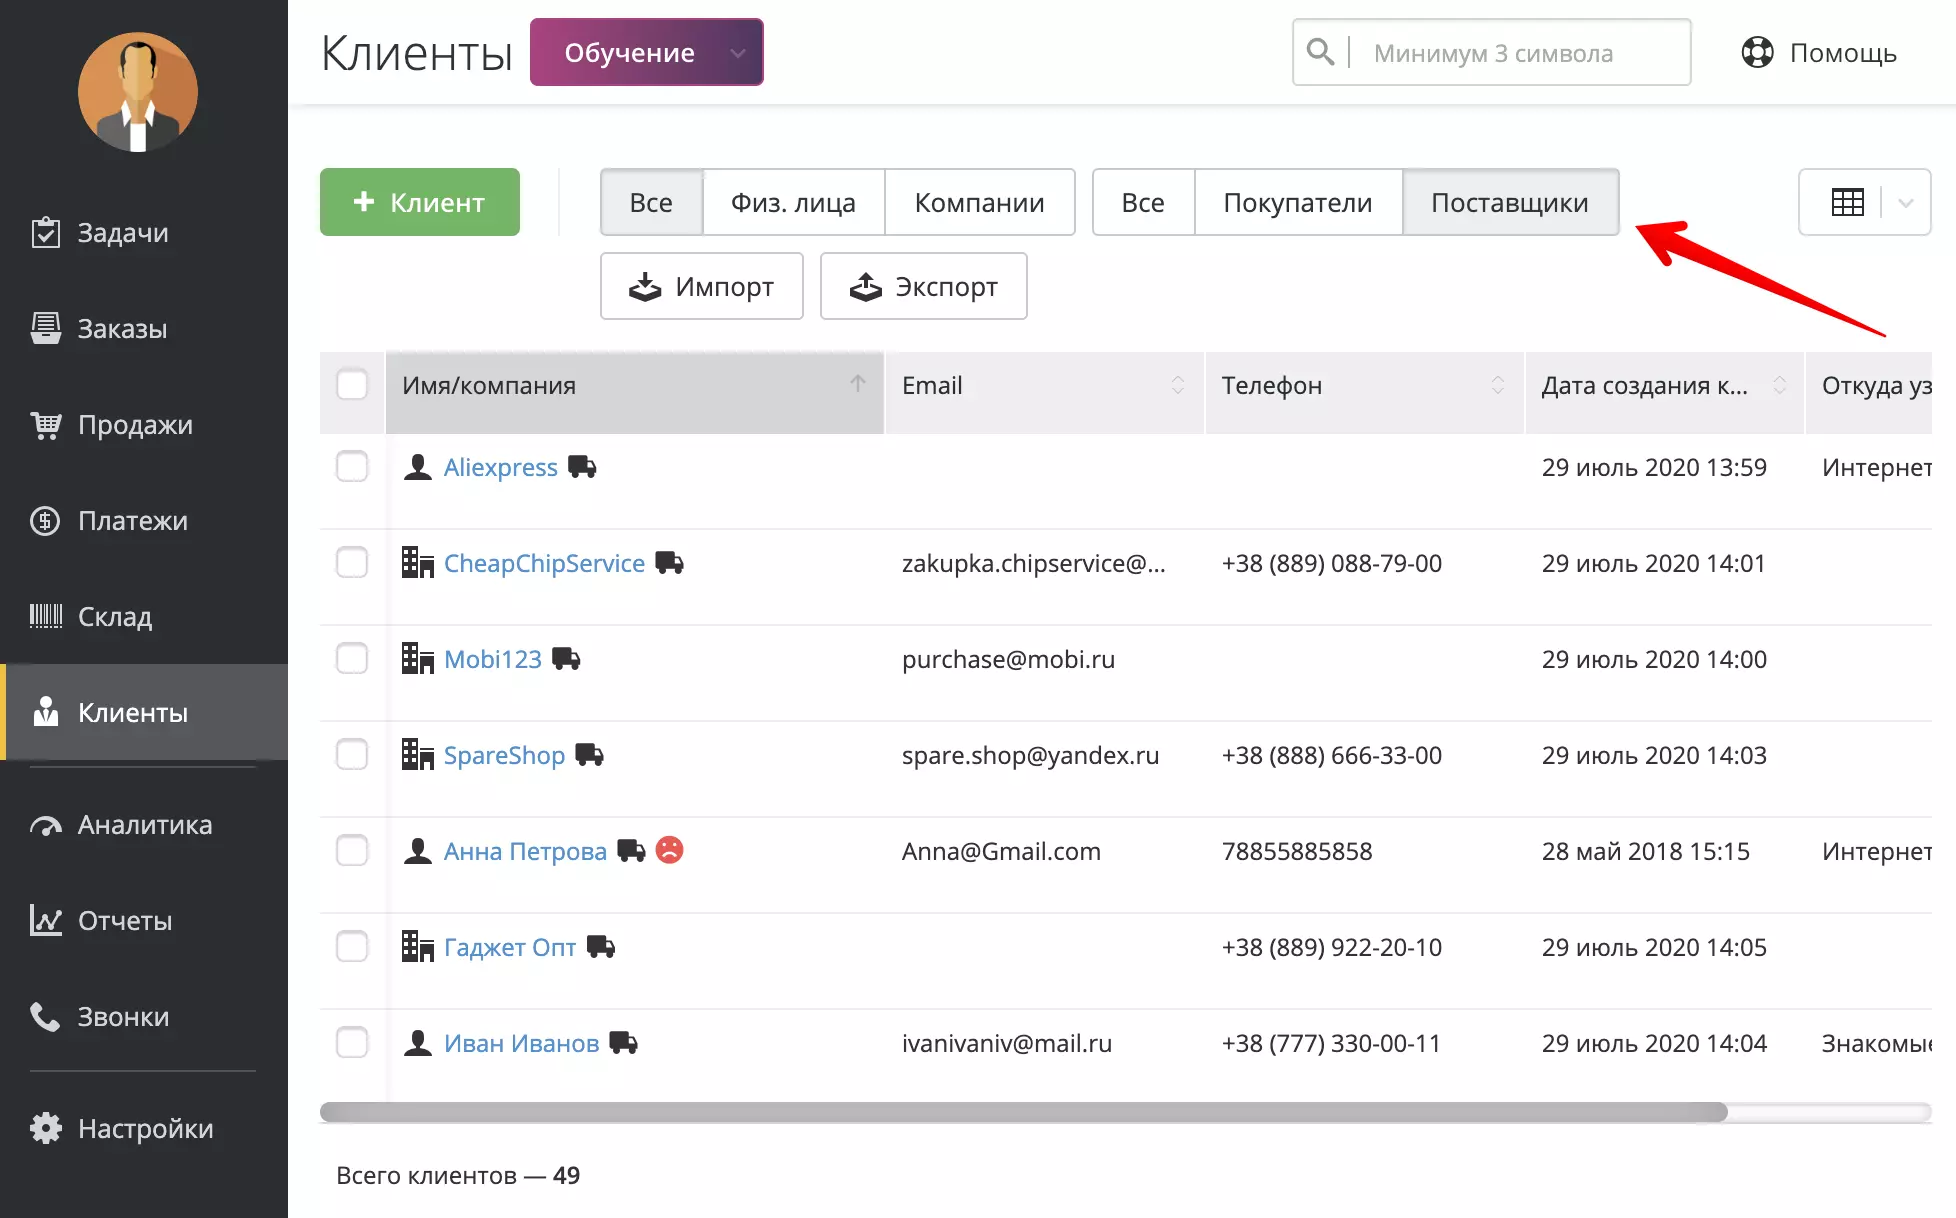Go to Продажи section
1956x1218 pixels.
pos(144,425)
